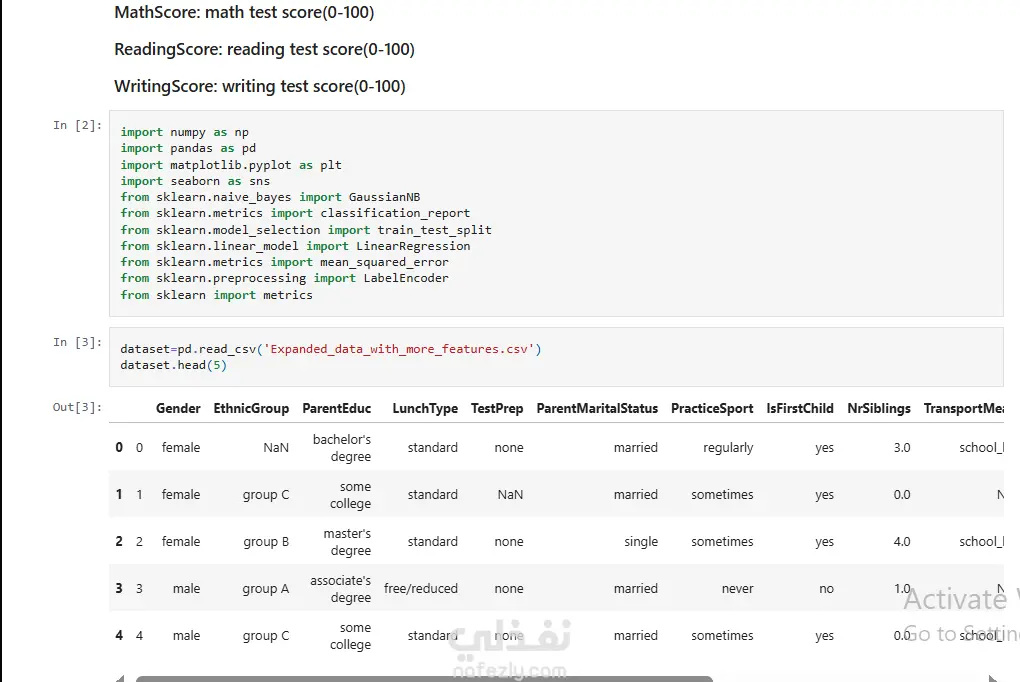Click the IsFirstChild column header
1020x682 pixels.
(799, 408)
